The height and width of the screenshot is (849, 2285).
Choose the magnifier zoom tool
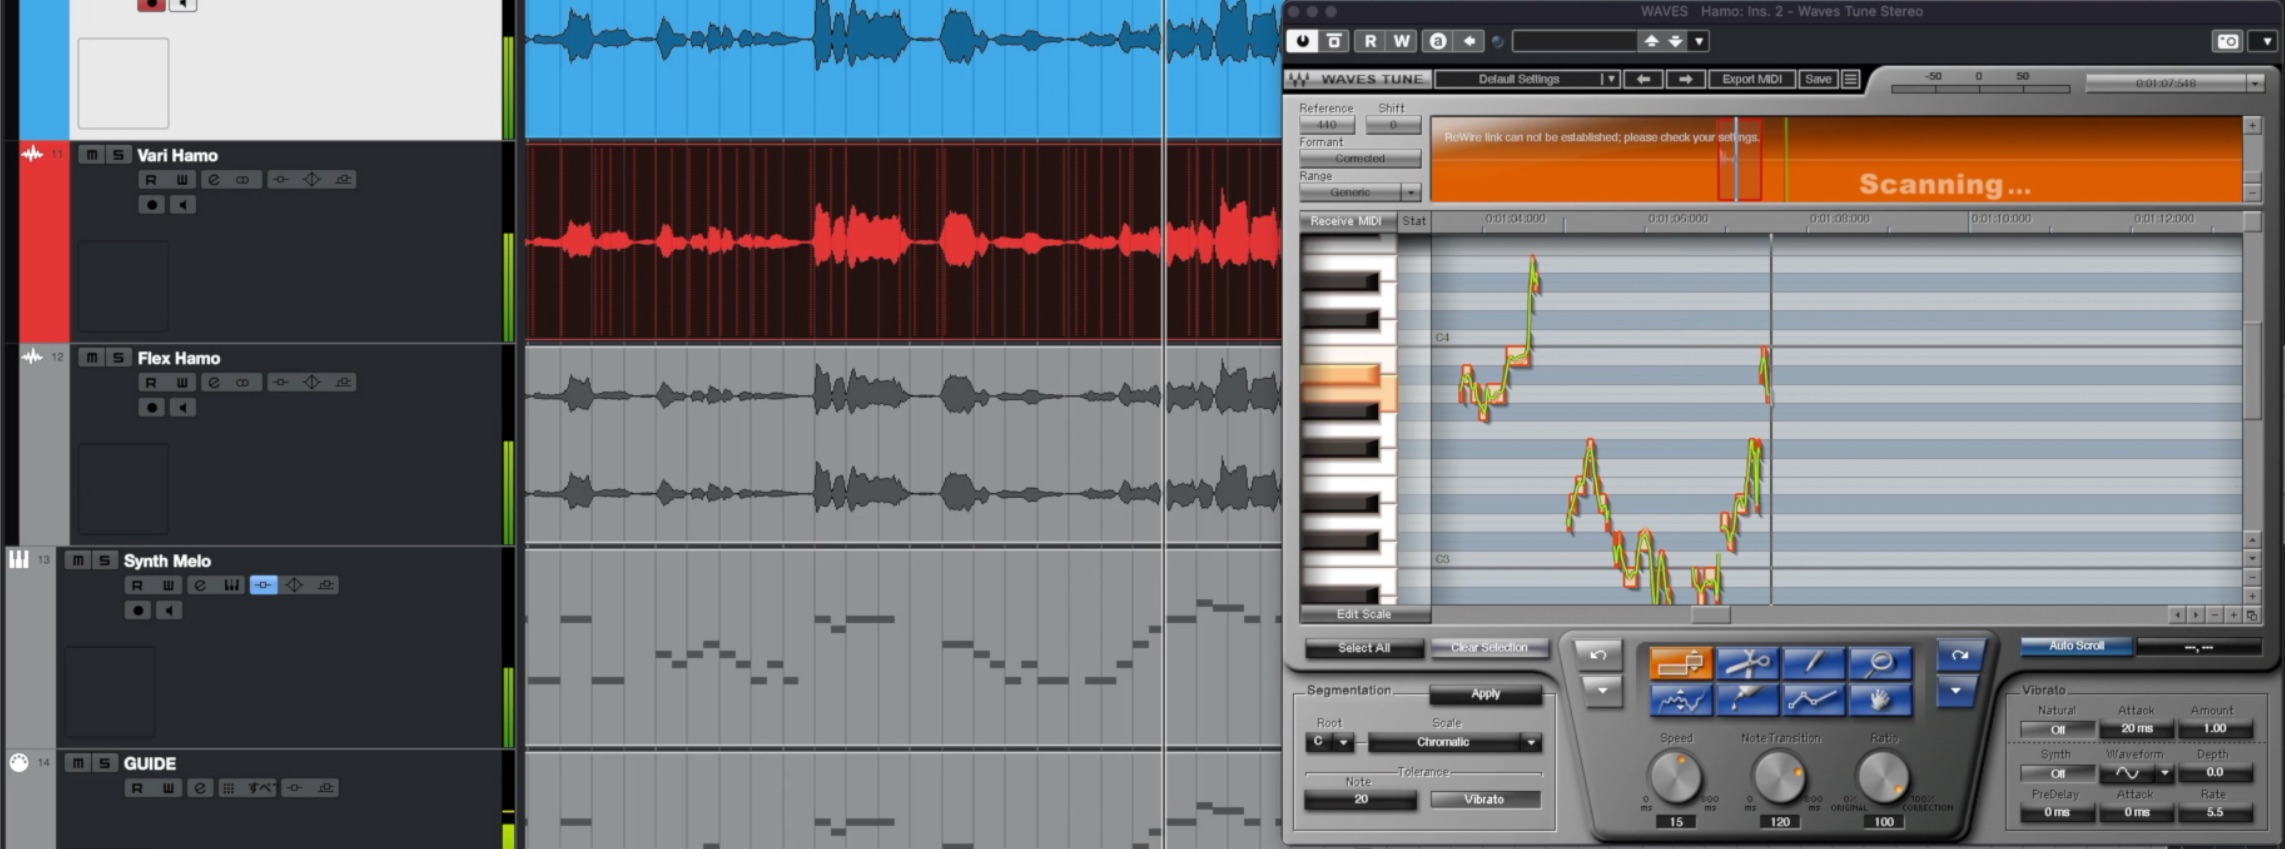(1880, 663)
